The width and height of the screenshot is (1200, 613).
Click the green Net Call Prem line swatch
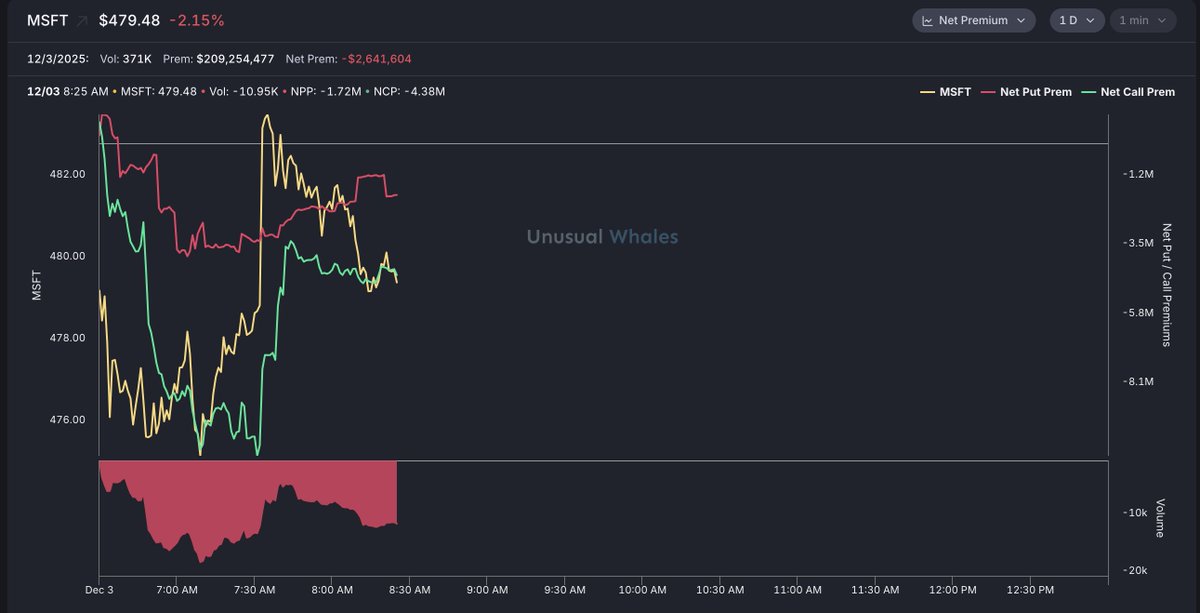(1087, 92)
